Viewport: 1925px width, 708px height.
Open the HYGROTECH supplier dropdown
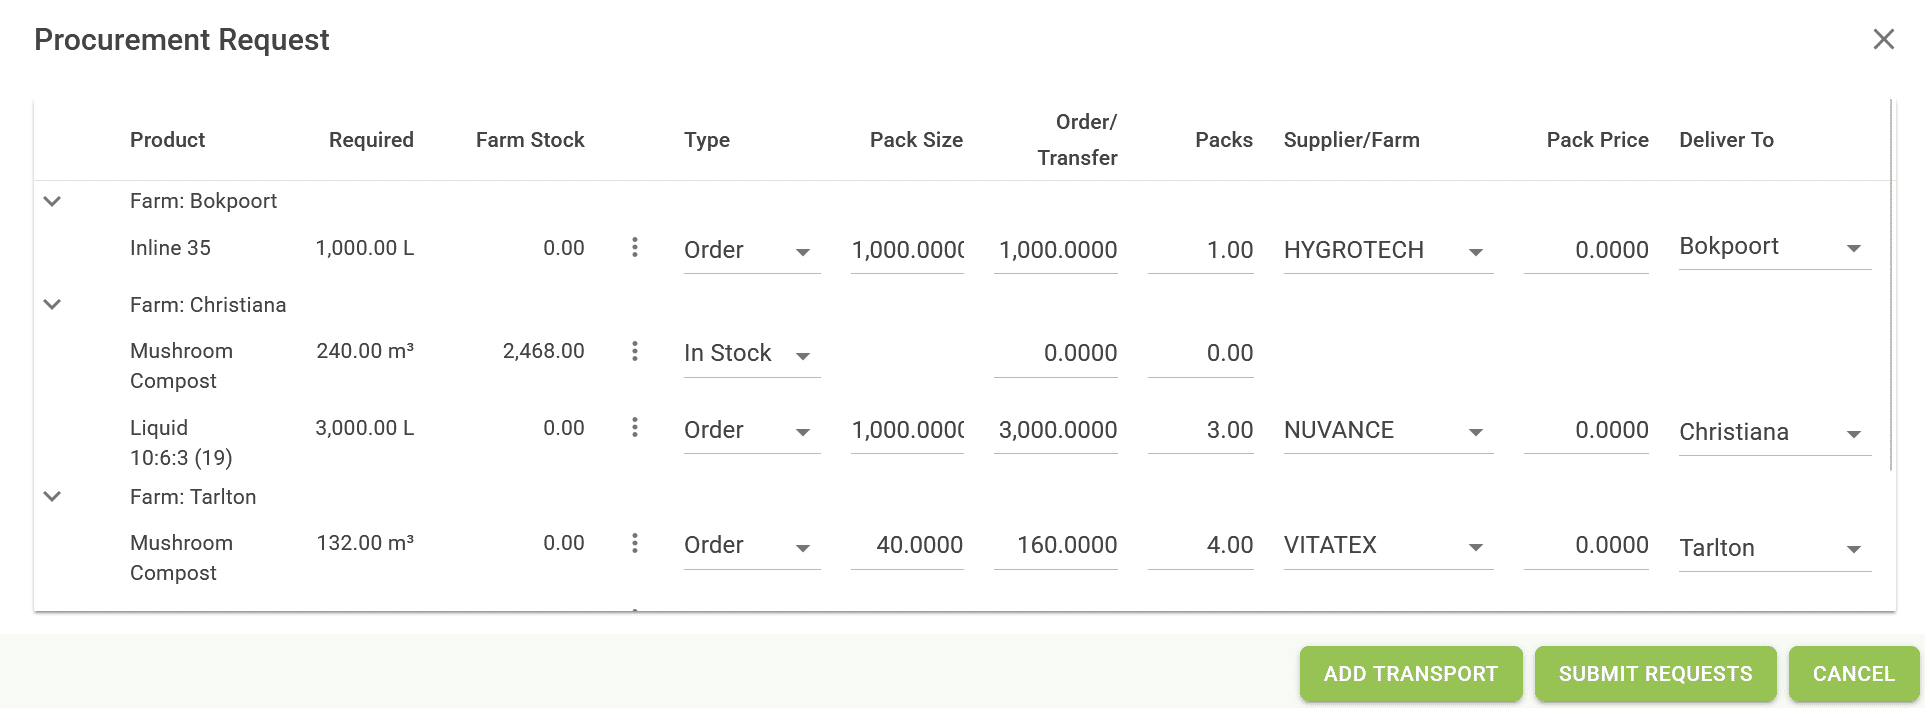coord(1387,250)
